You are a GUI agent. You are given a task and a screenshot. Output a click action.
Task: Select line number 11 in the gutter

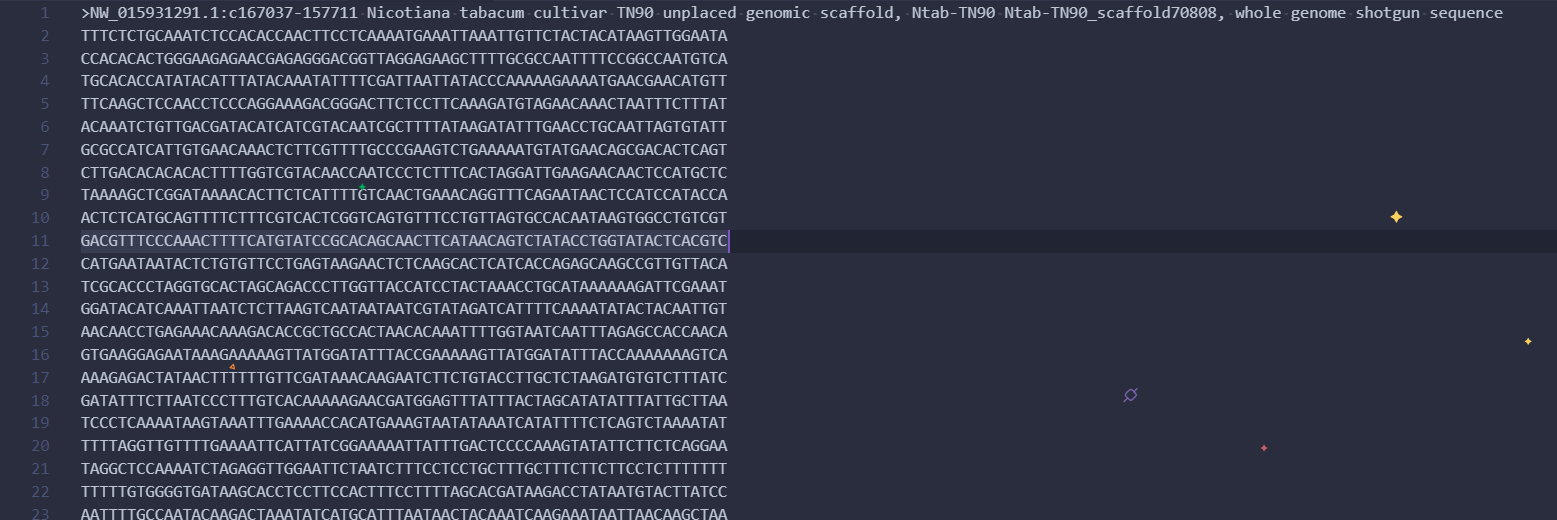coord(41,241)
